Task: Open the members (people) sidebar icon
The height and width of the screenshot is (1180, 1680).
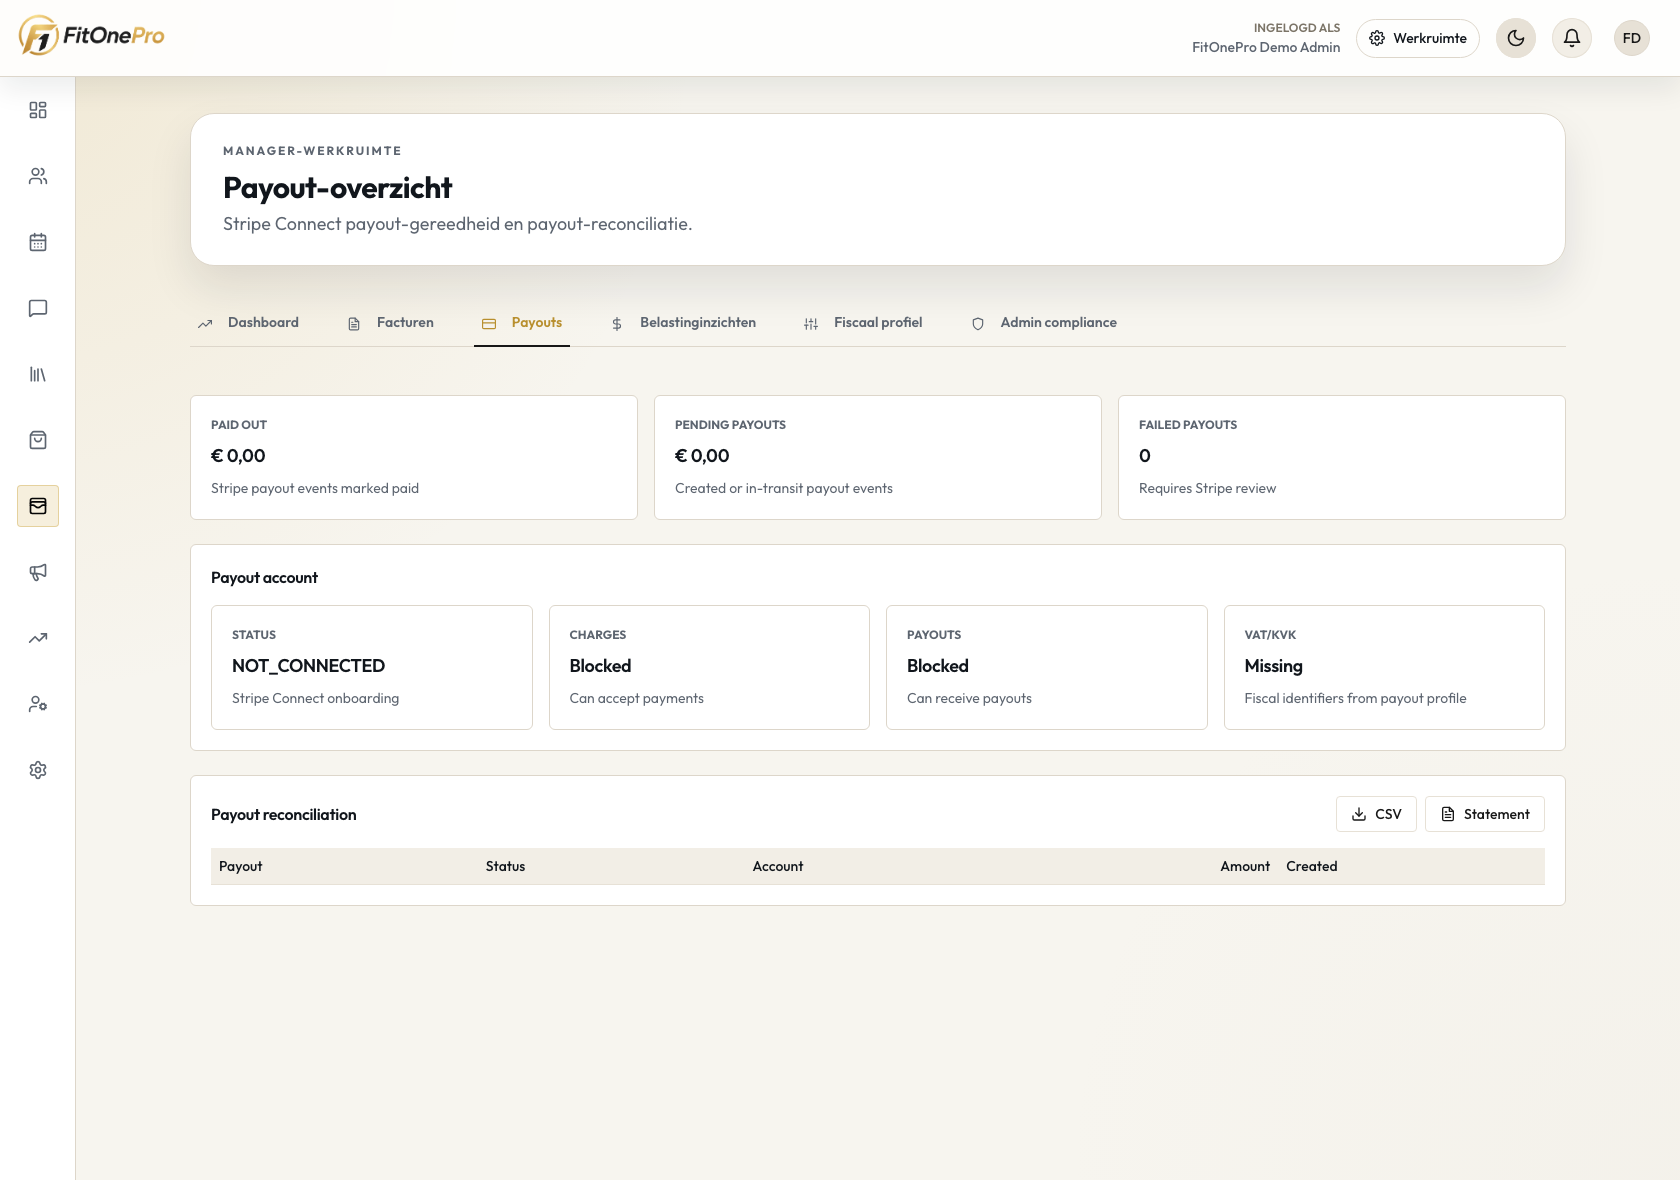Action: 38,176
